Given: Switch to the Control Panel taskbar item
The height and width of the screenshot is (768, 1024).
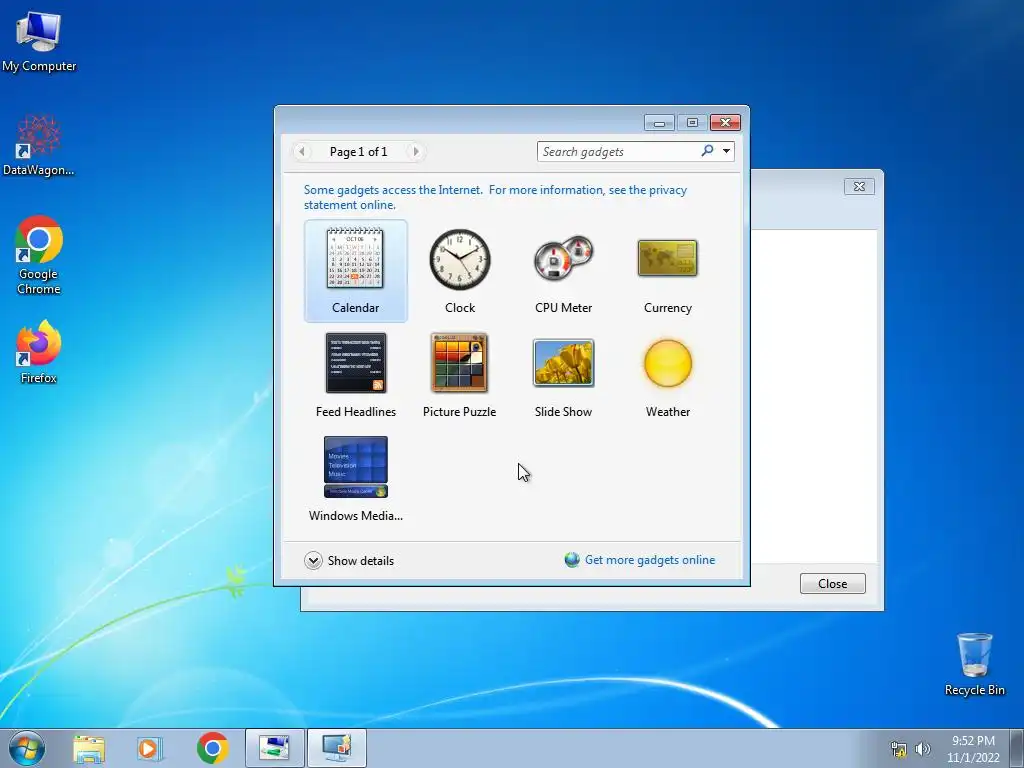Looking at the screenshot, I should point(274,748).
